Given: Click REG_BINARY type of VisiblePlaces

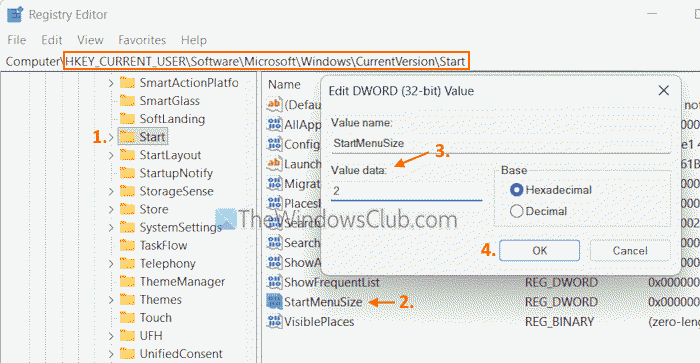Looking at the screenshot, I should point(559,321).
